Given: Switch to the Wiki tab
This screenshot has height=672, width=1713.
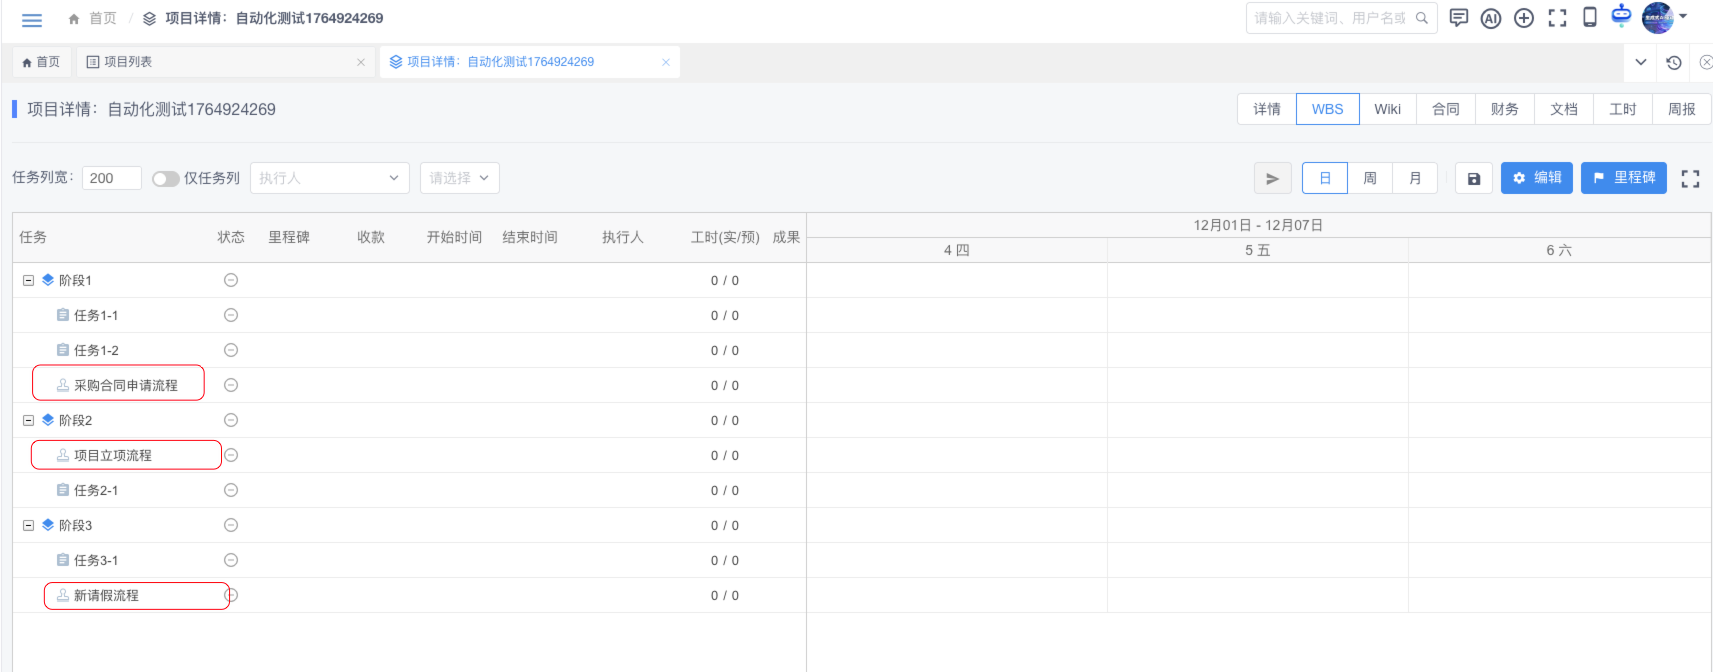Looking at the screenshot, I should 1387,109.
